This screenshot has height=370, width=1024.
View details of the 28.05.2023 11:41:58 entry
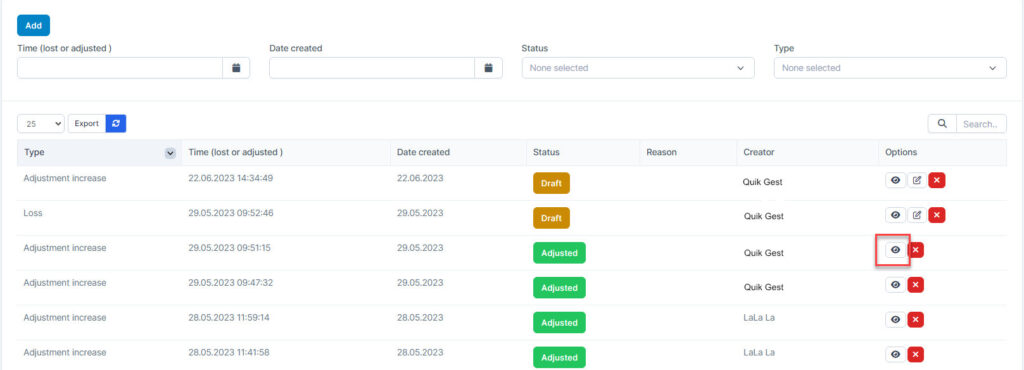click(896, 354)
